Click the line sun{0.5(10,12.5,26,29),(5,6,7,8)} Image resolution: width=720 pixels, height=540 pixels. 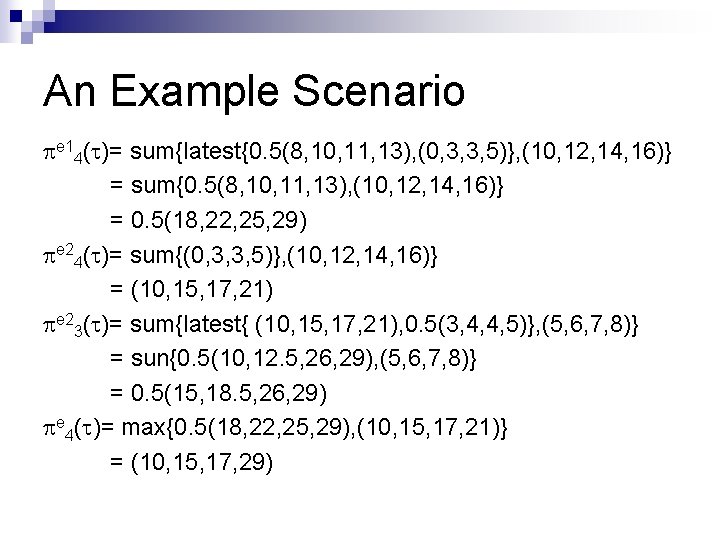[x=293, y=358]
